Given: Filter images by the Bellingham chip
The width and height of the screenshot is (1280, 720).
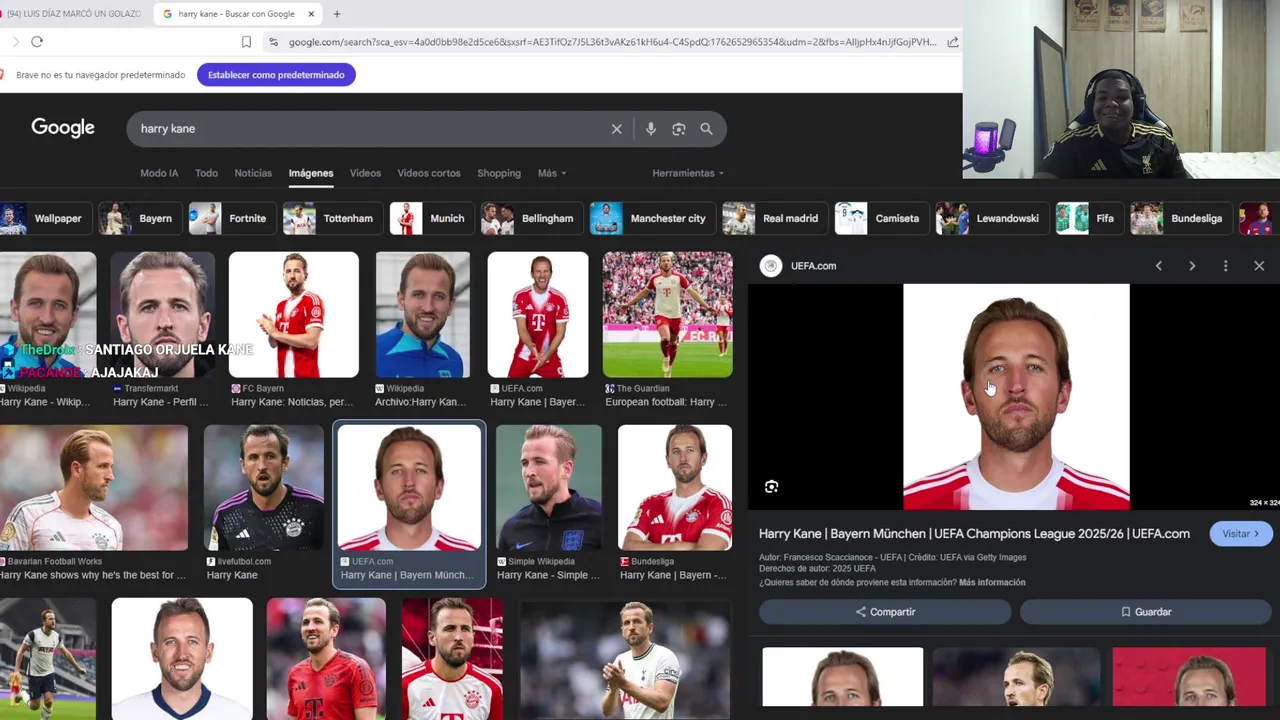Looking at the screenshot, I should 530,218.
